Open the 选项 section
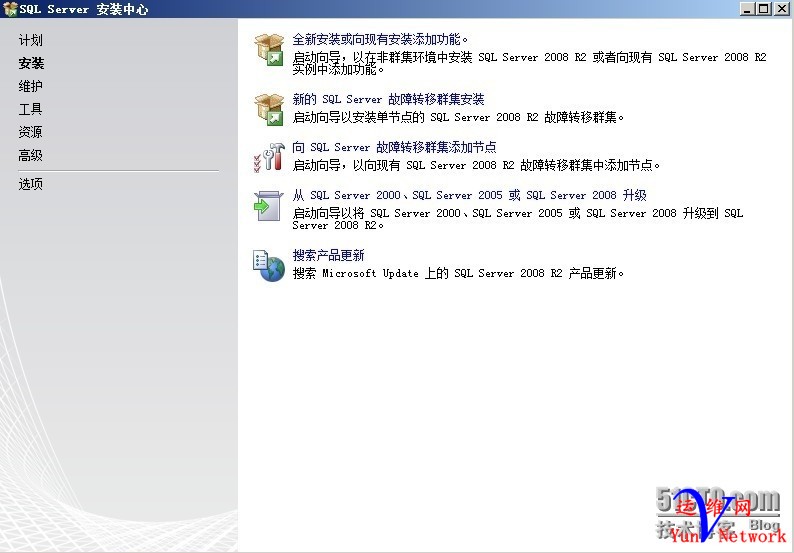The width and height of the screenshot is (794, 553). [30, 184]
